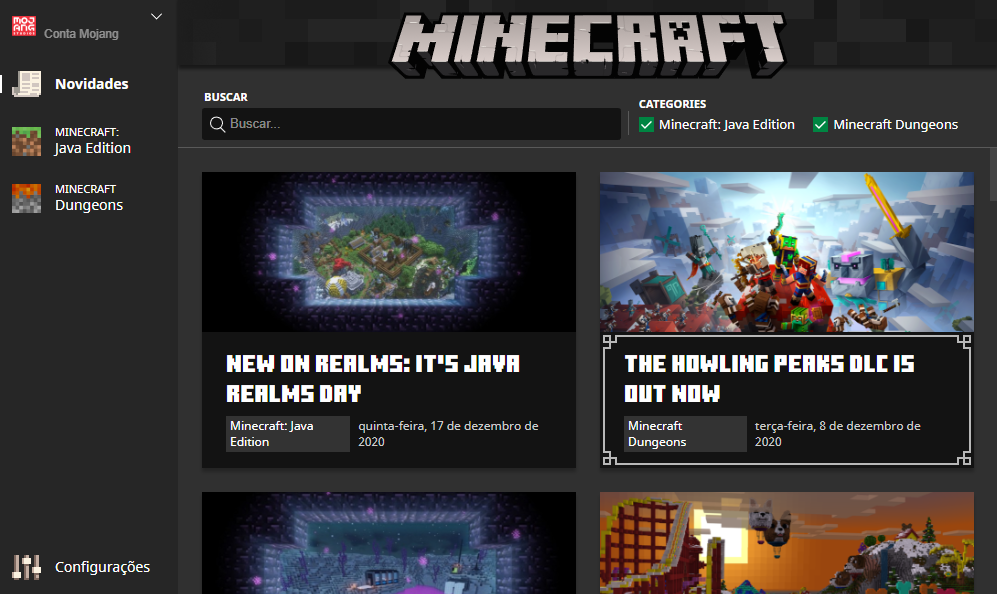Click the magnifying glass search icon

(217, 124)
